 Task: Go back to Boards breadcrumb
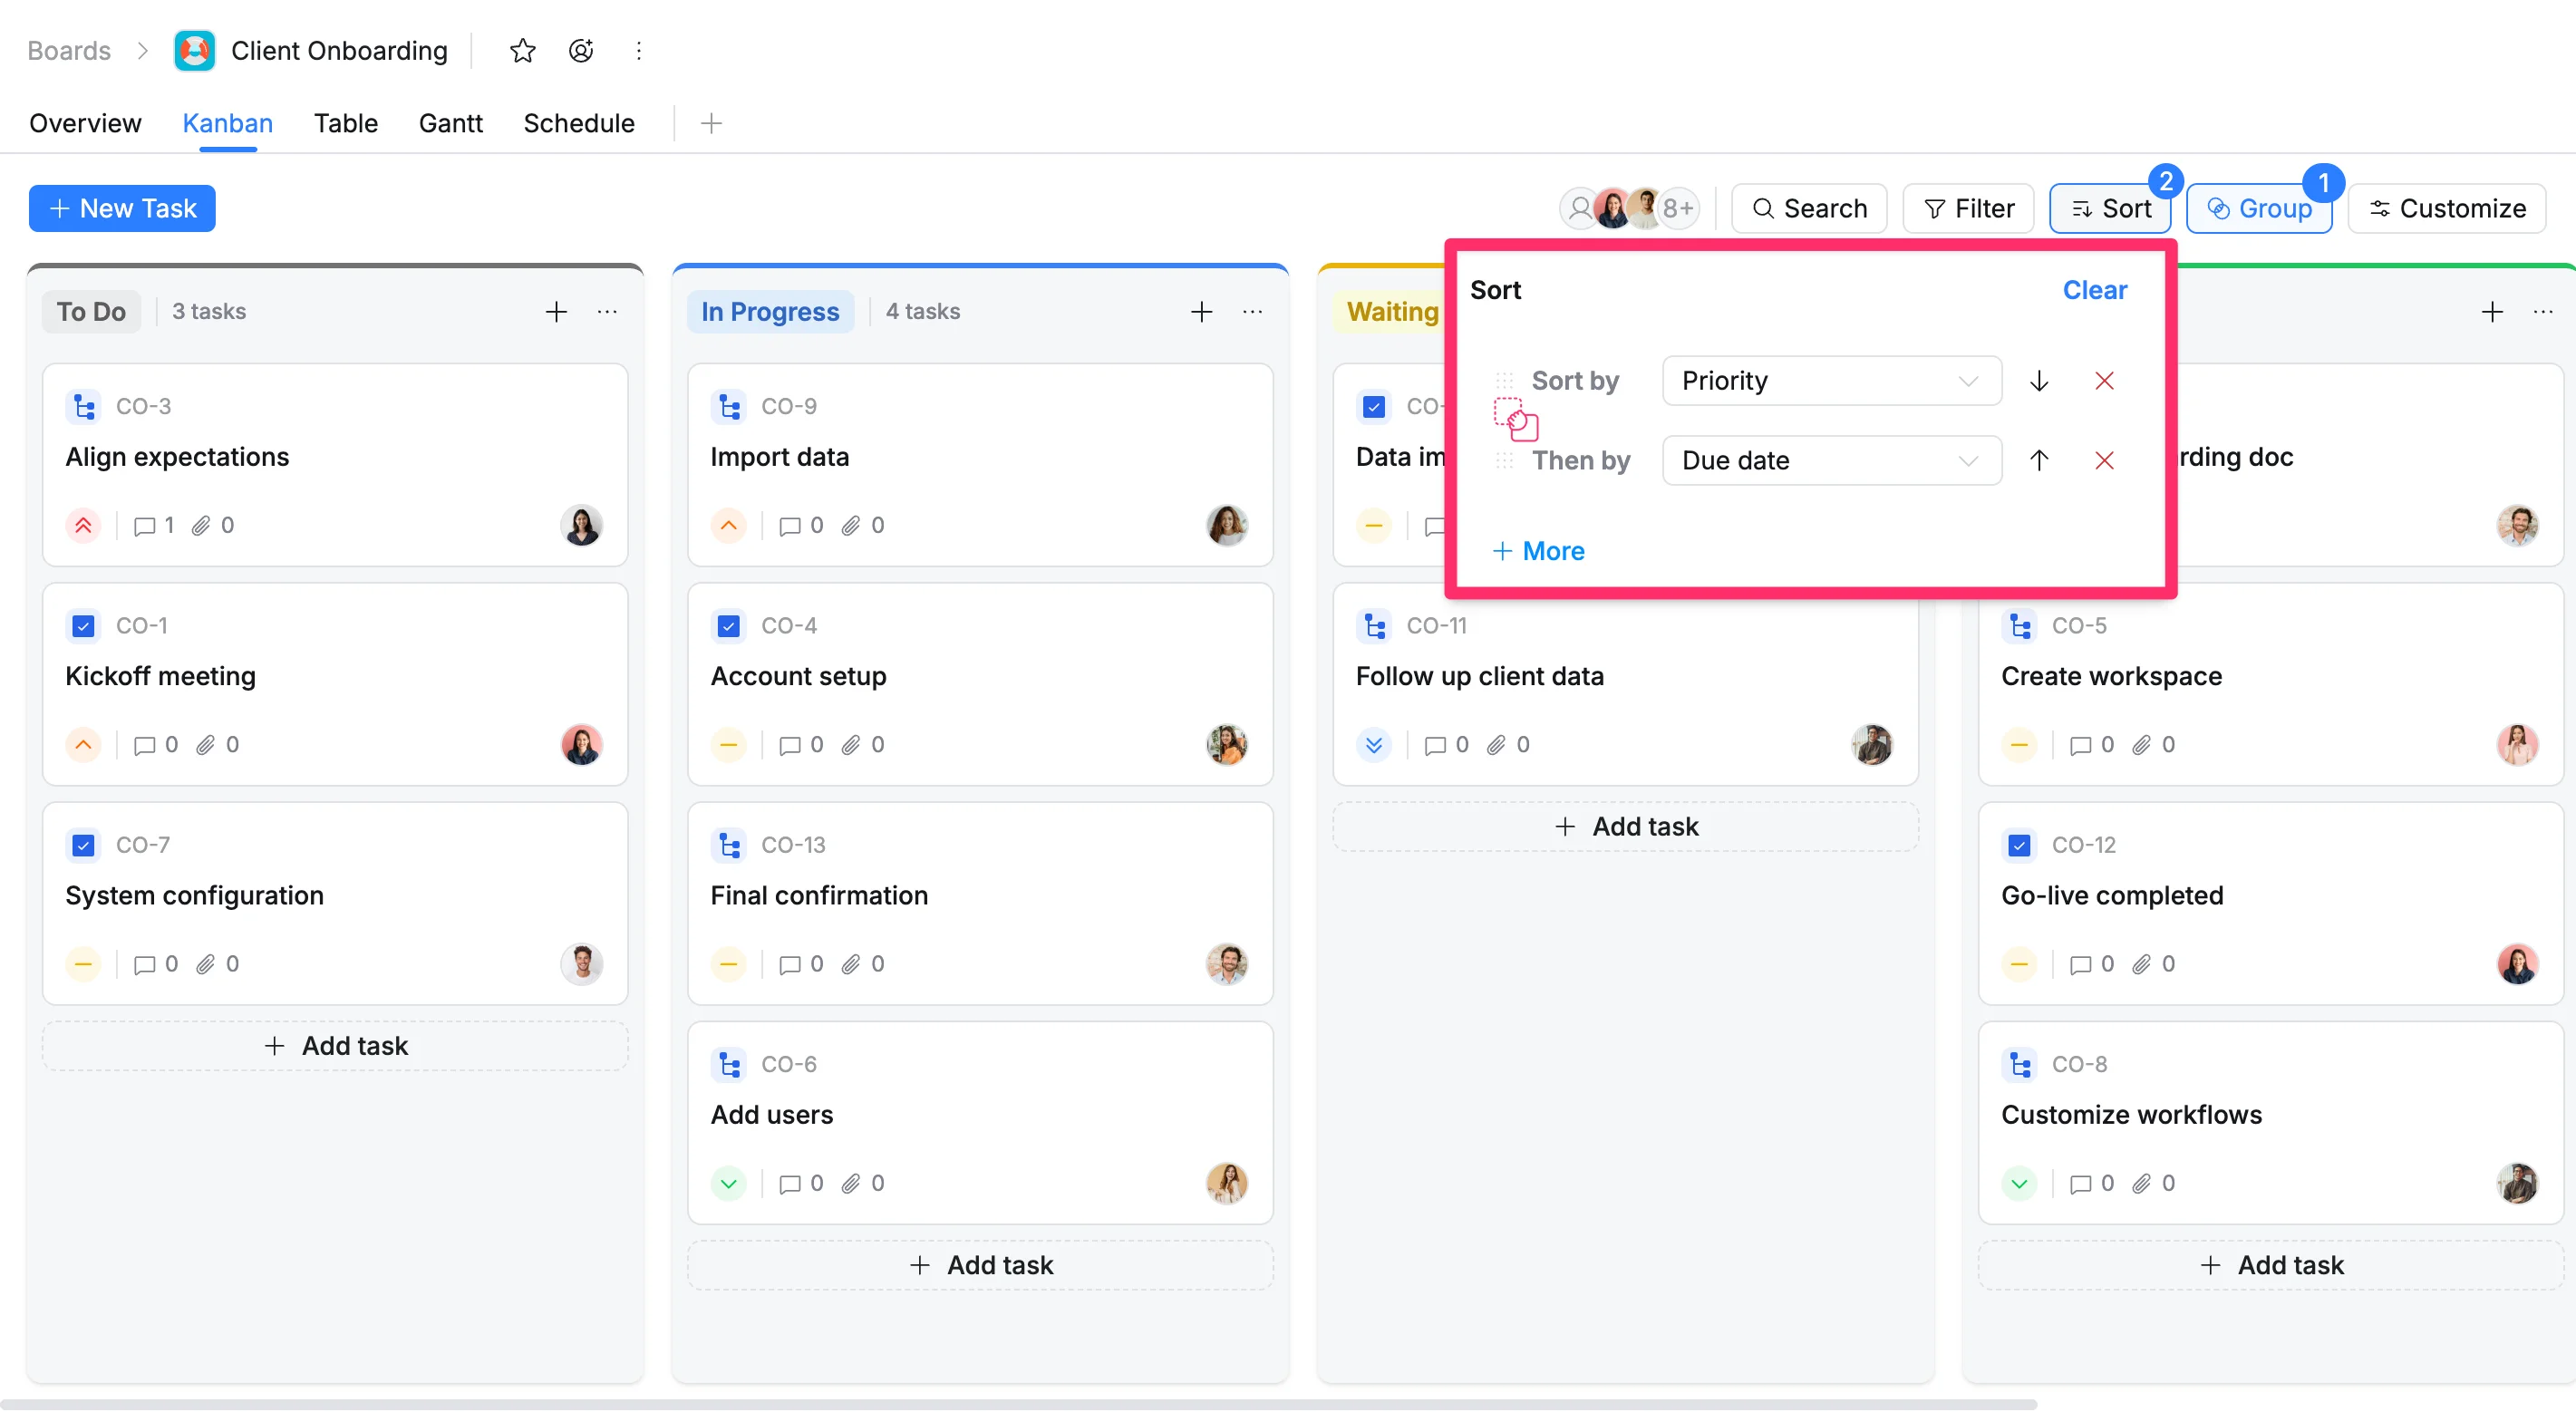69,50
